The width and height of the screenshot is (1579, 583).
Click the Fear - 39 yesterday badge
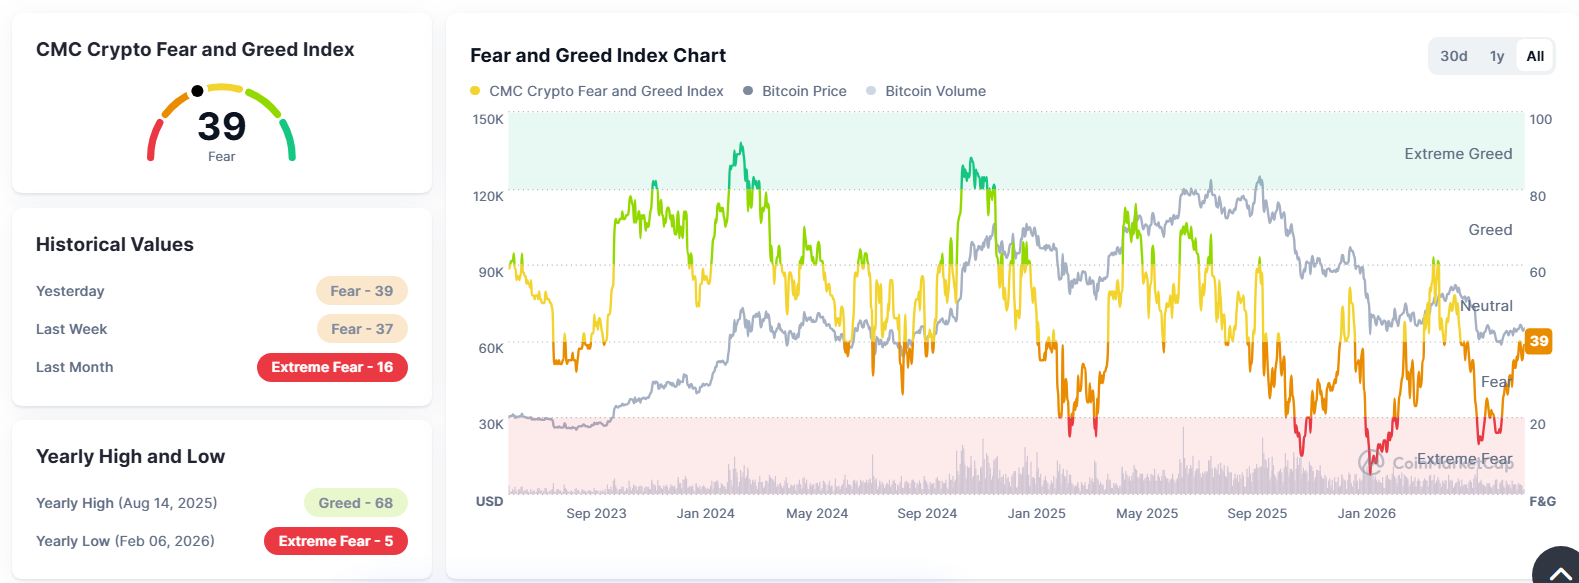[x=362, y=291]
